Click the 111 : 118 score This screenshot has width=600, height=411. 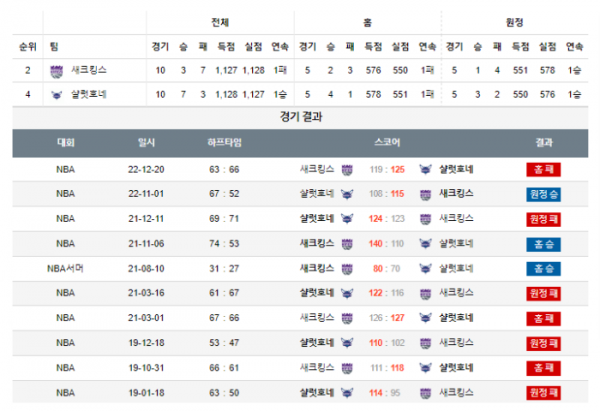point(387,368)
